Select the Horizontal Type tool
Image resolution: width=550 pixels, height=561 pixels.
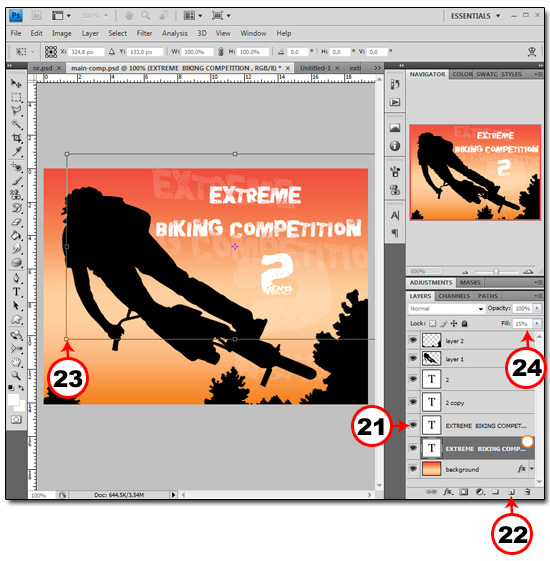pyautogui.click(x=16, y=292)
